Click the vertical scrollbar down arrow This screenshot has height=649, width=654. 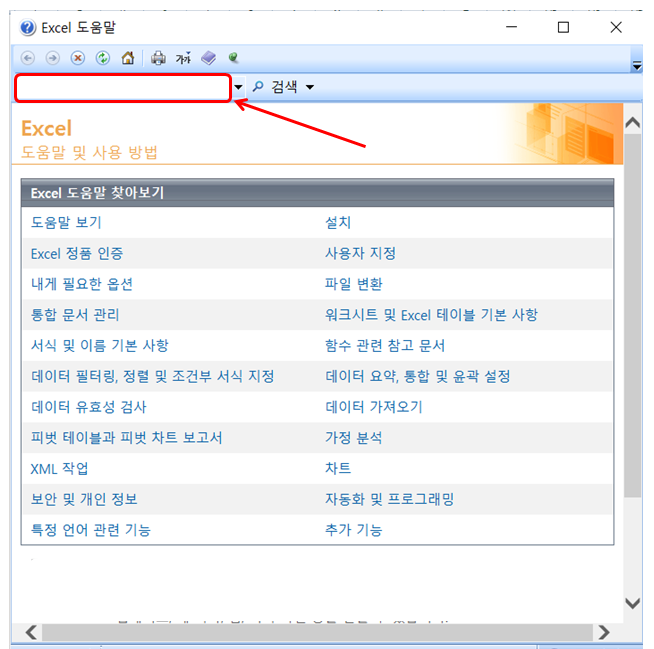633,603
